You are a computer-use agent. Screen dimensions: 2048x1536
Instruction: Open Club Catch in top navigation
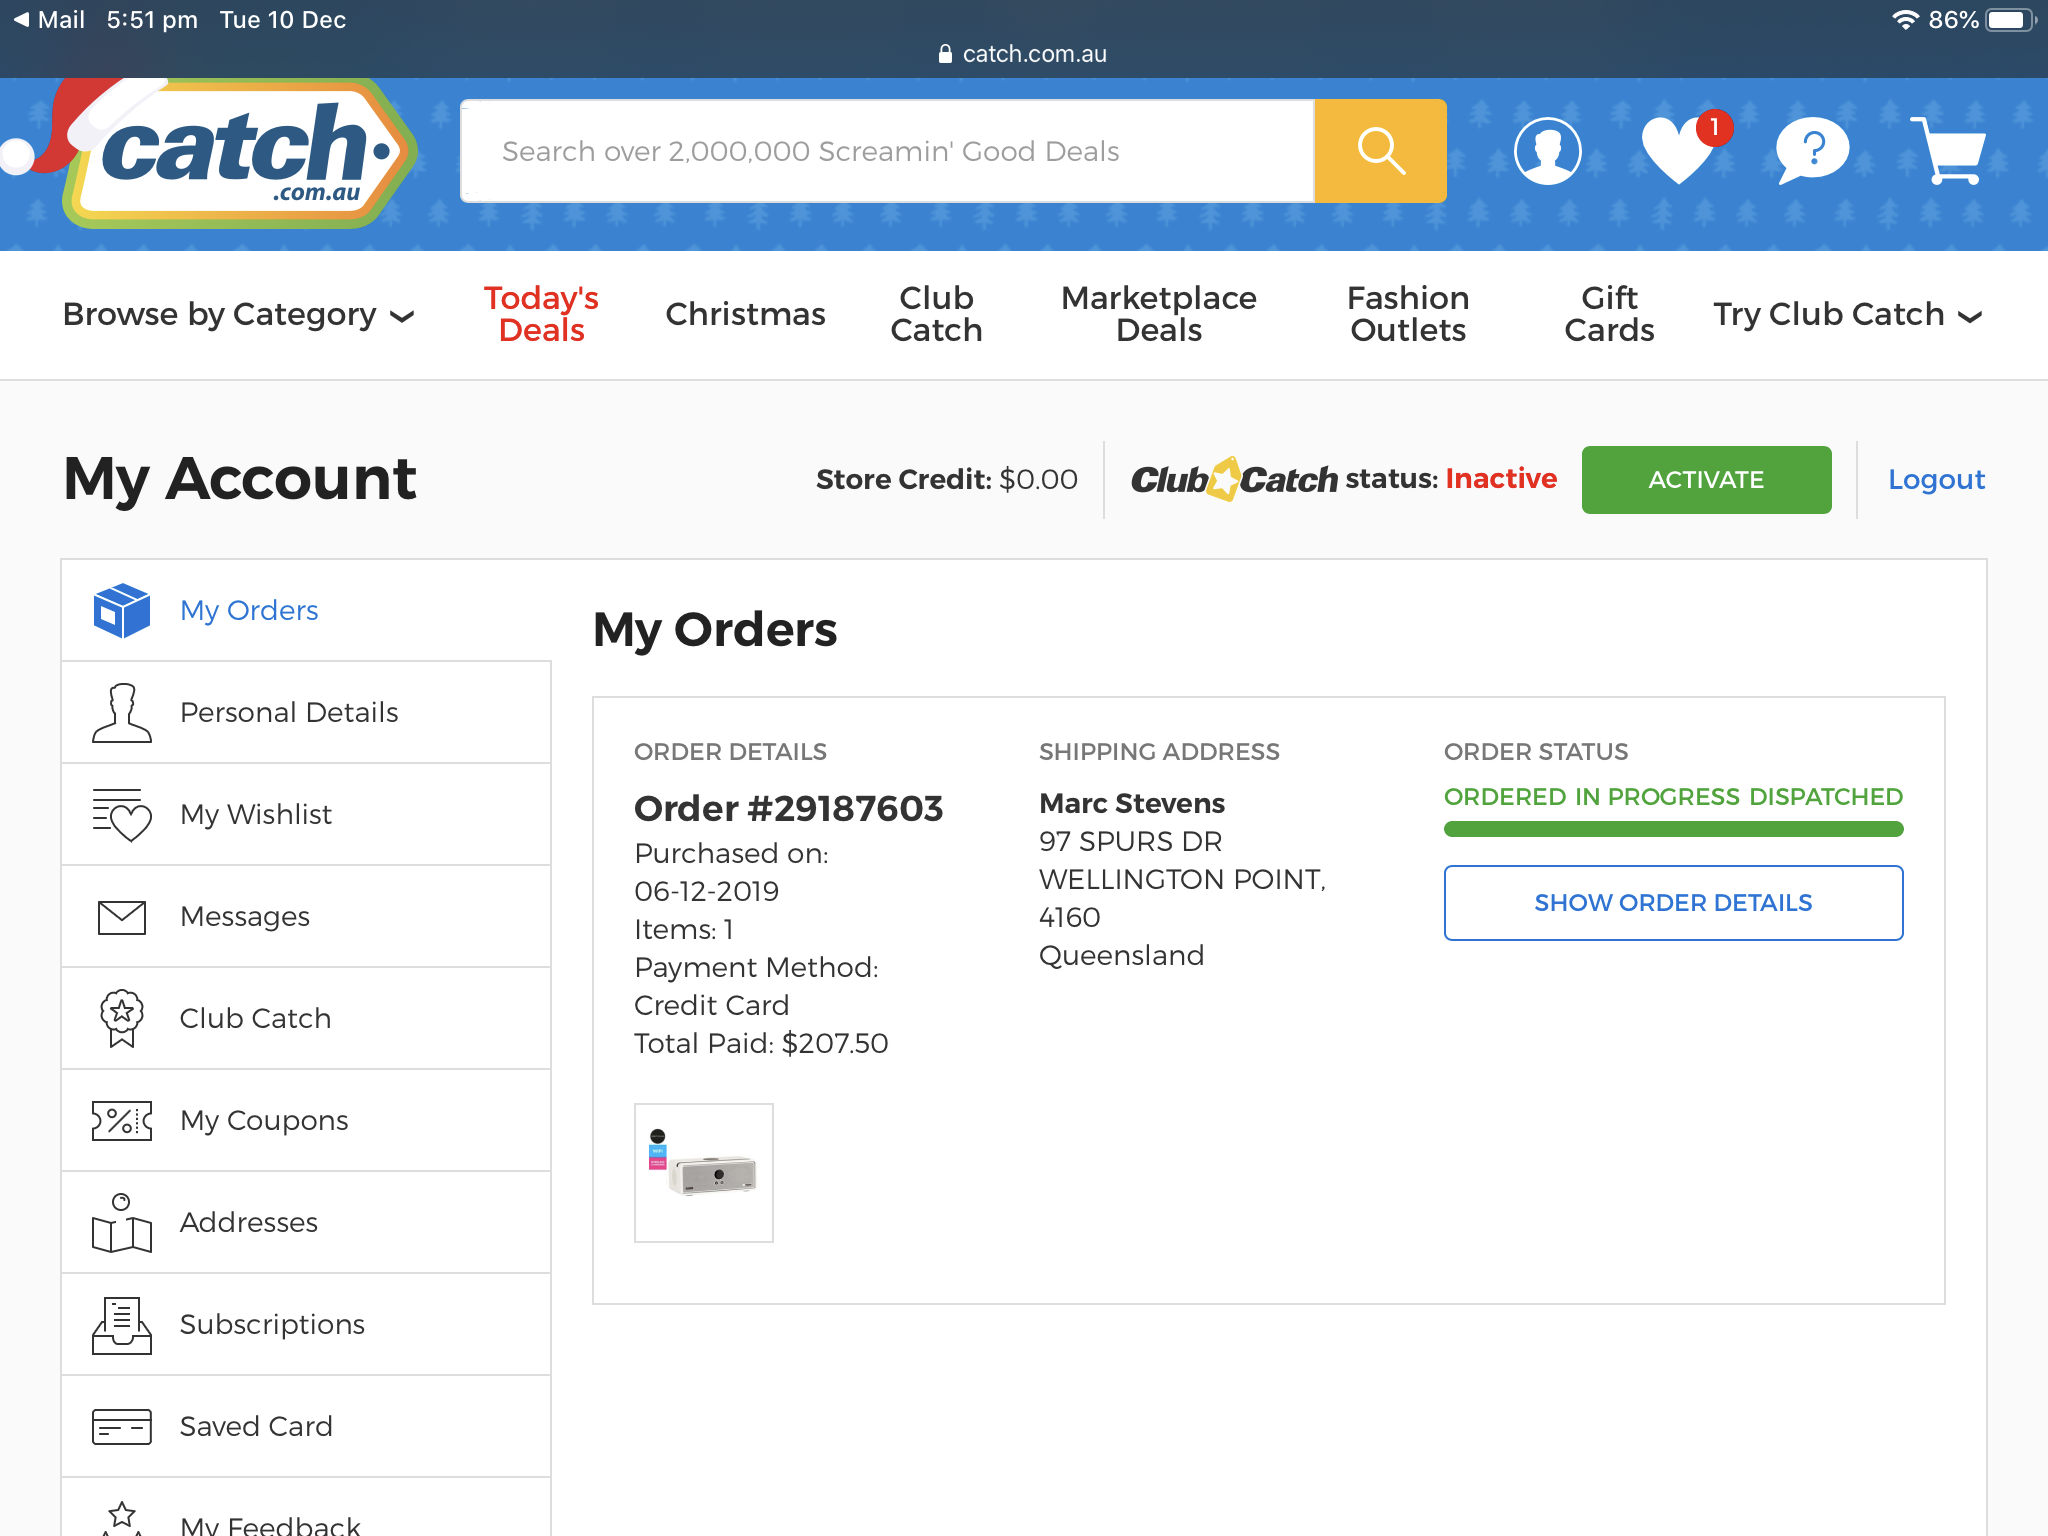pos(936,314)
